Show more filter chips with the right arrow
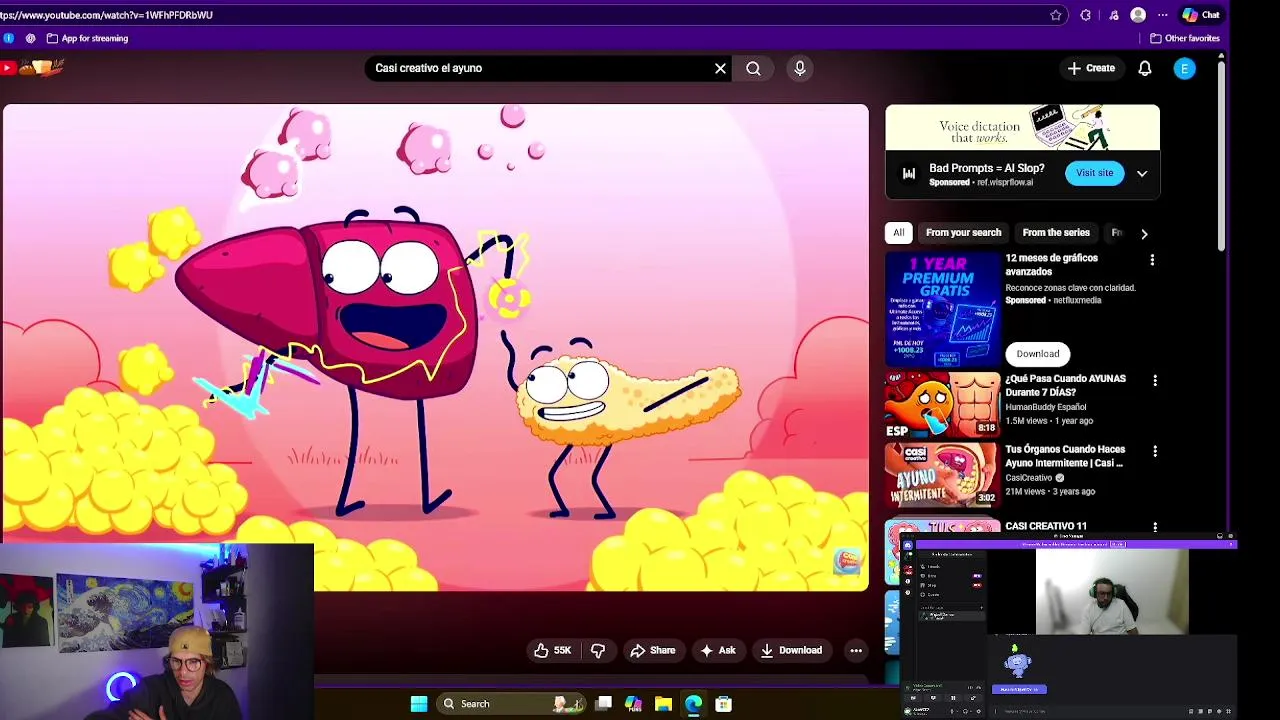This screenshot has width=1280, height=720. point(1144,233)
